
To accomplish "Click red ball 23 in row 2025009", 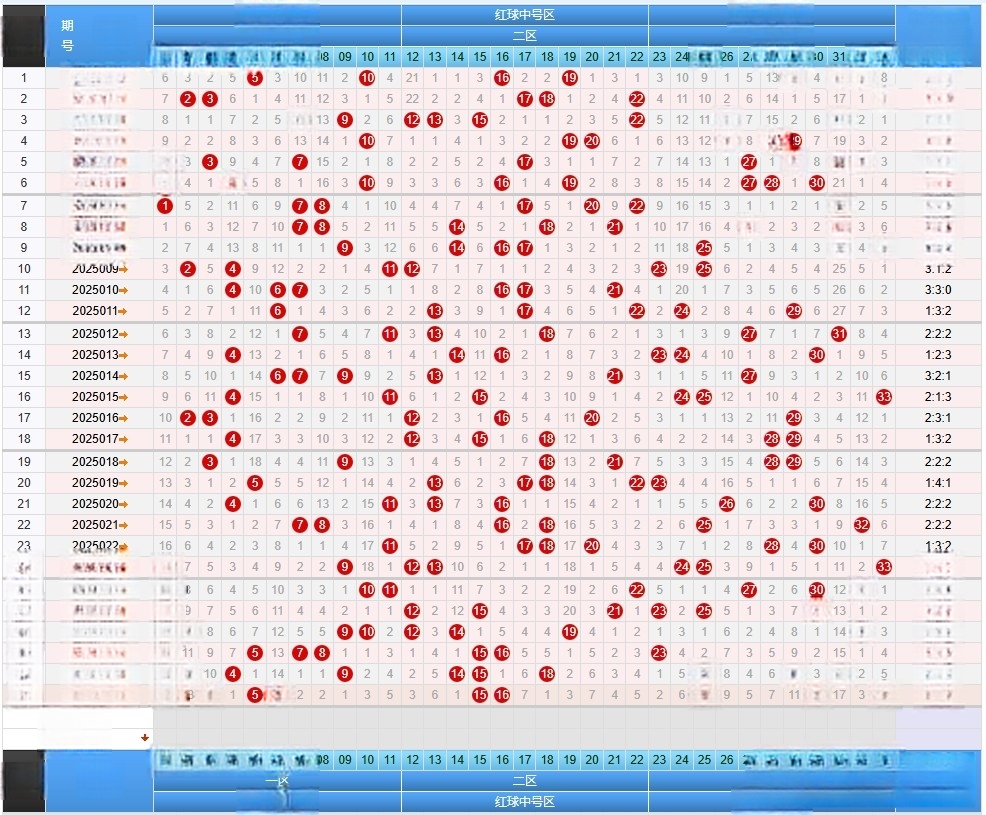I will tap(659, 269).
